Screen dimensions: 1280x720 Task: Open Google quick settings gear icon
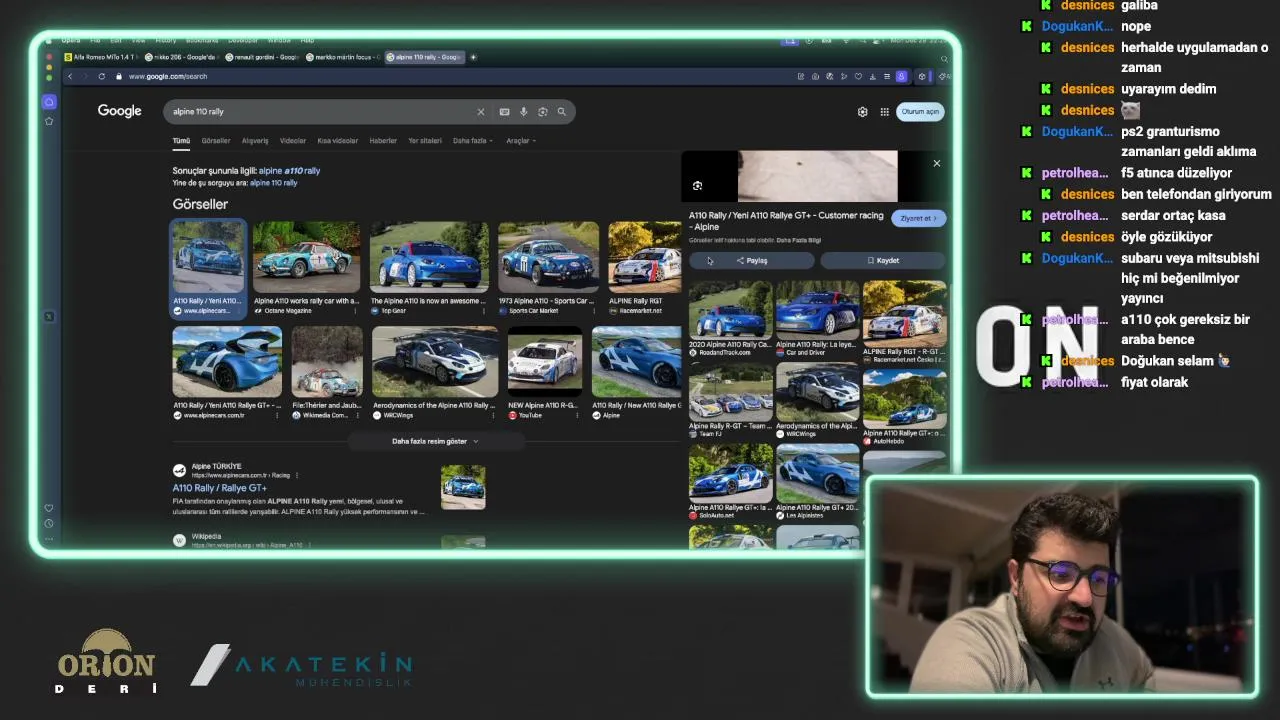coord(863,112)
